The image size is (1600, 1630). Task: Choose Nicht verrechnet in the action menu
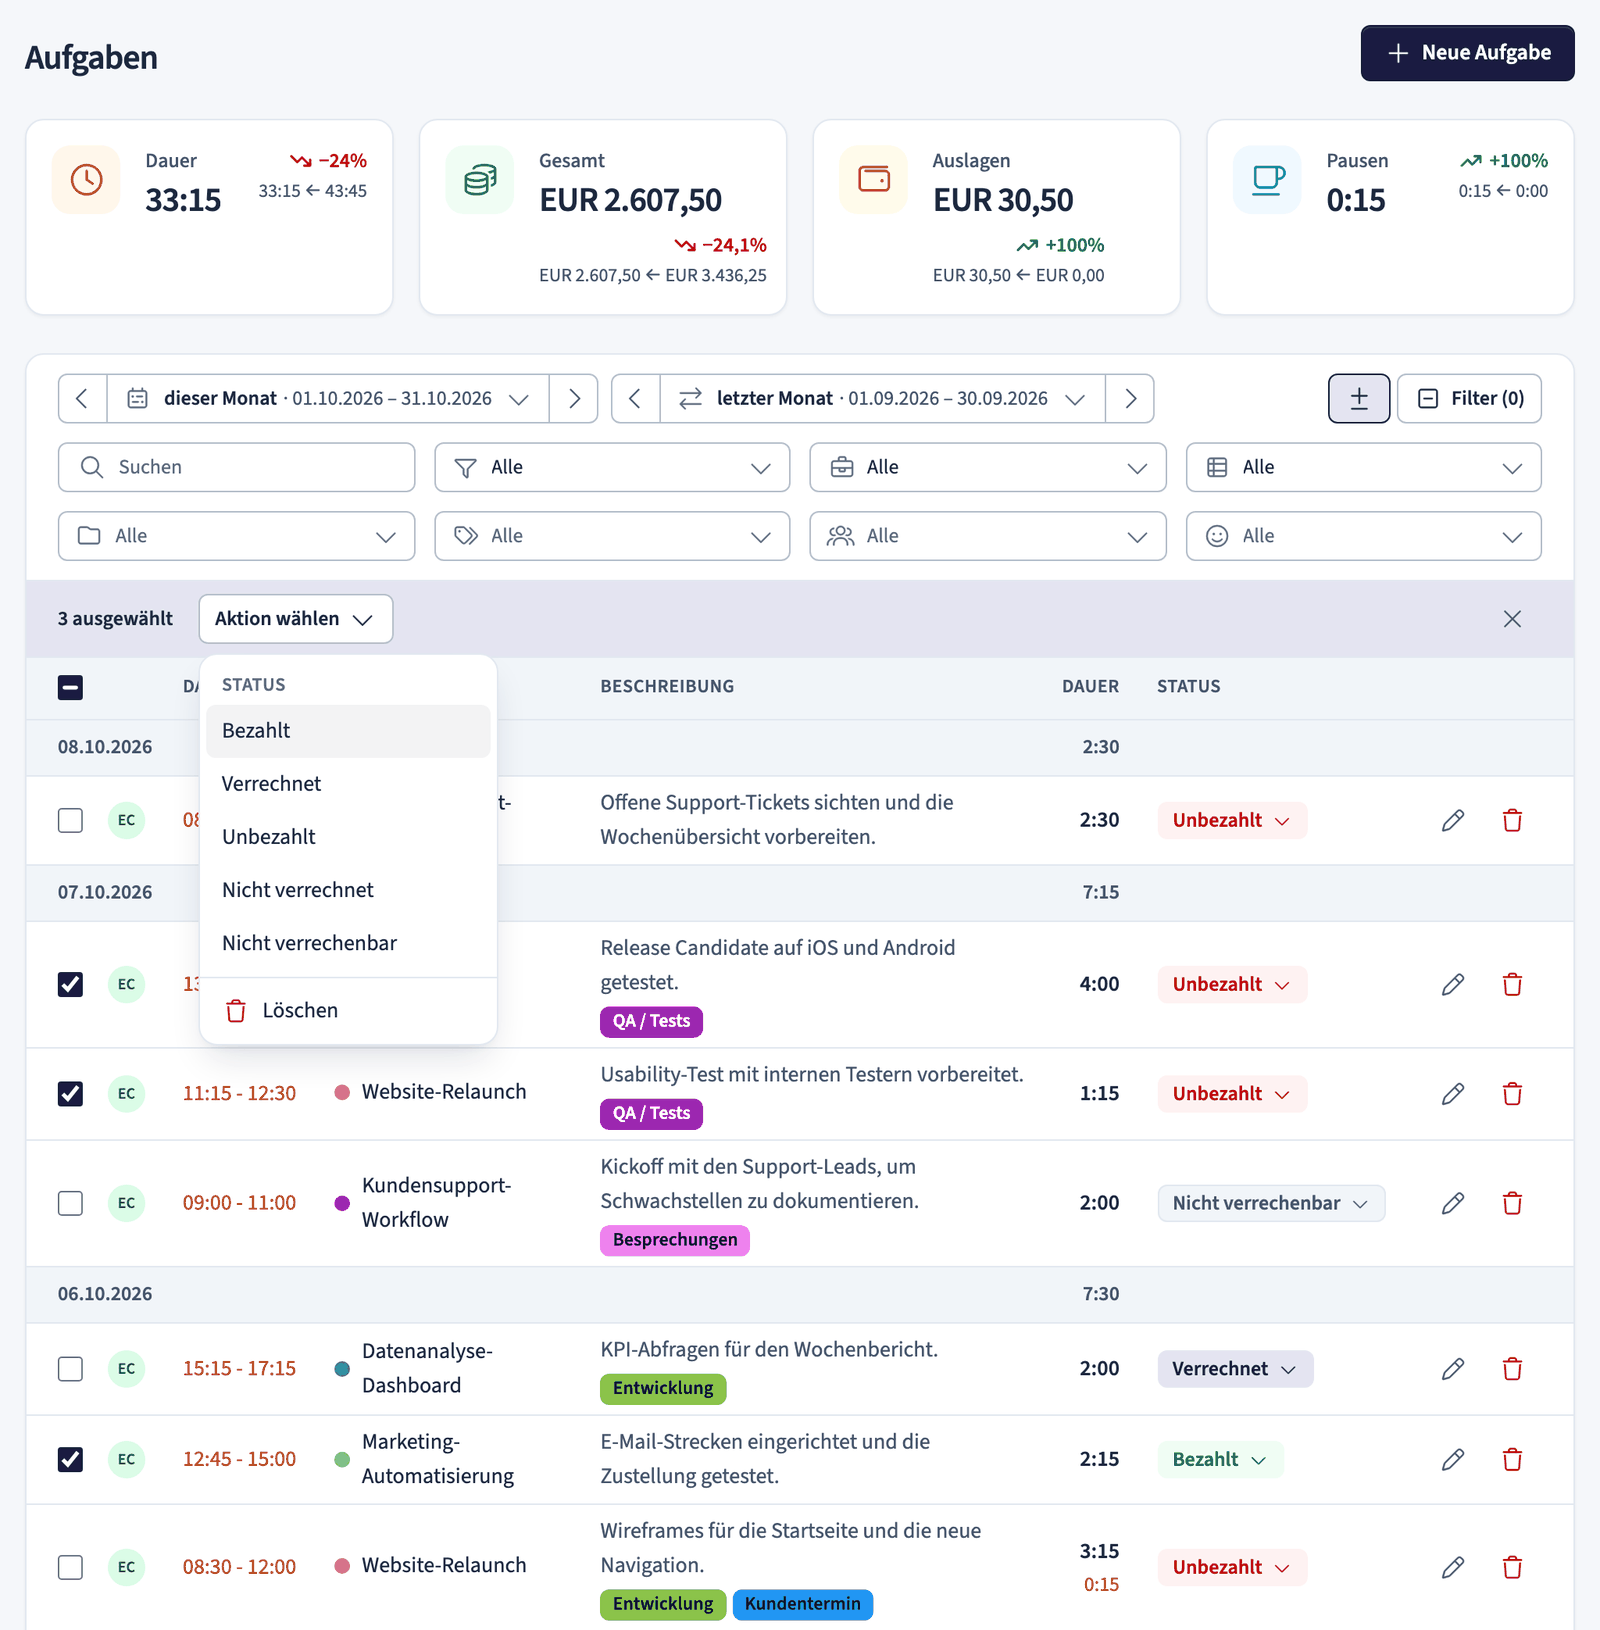point(348,890)
